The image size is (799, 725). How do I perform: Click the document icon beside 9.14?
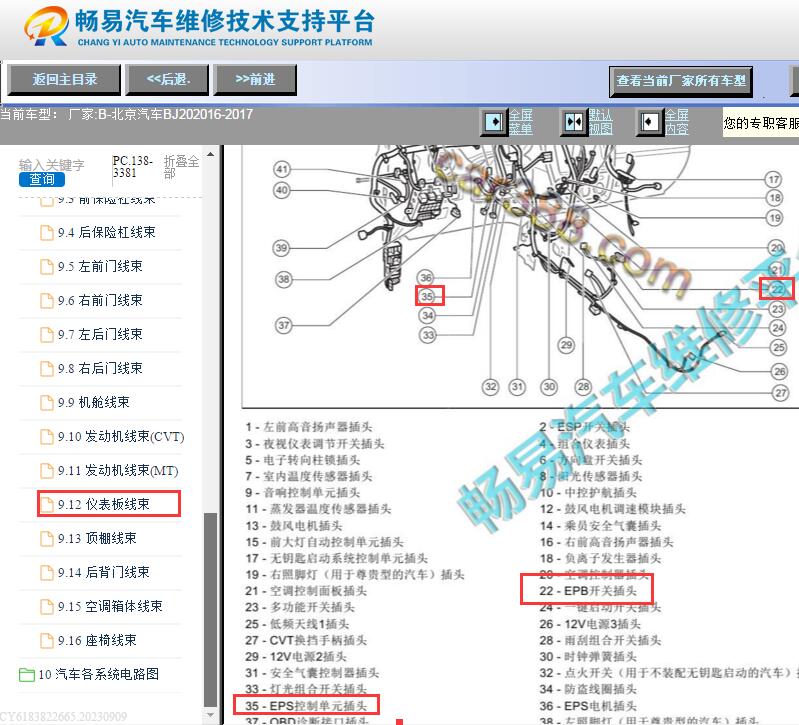click(47, 573)
